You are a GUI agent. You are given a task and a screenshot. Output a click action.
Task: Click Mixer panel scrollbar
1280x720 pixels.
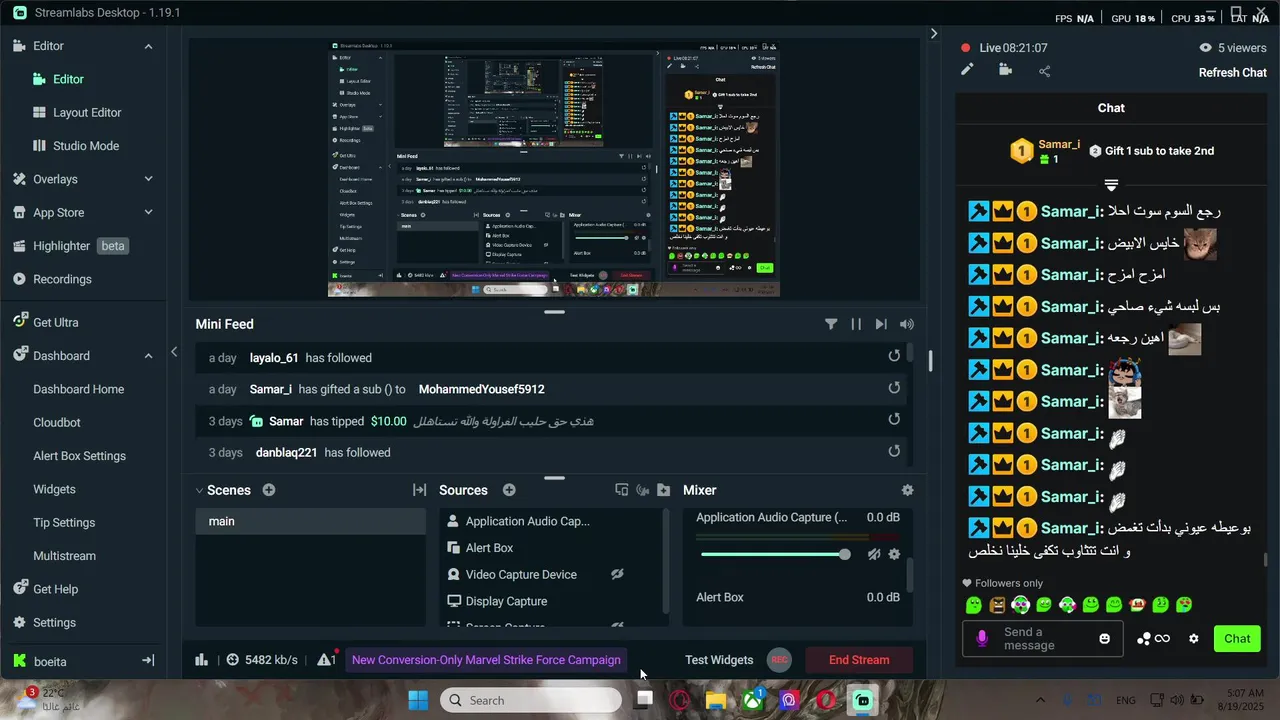pyautogui.click(x=909, y=575)
